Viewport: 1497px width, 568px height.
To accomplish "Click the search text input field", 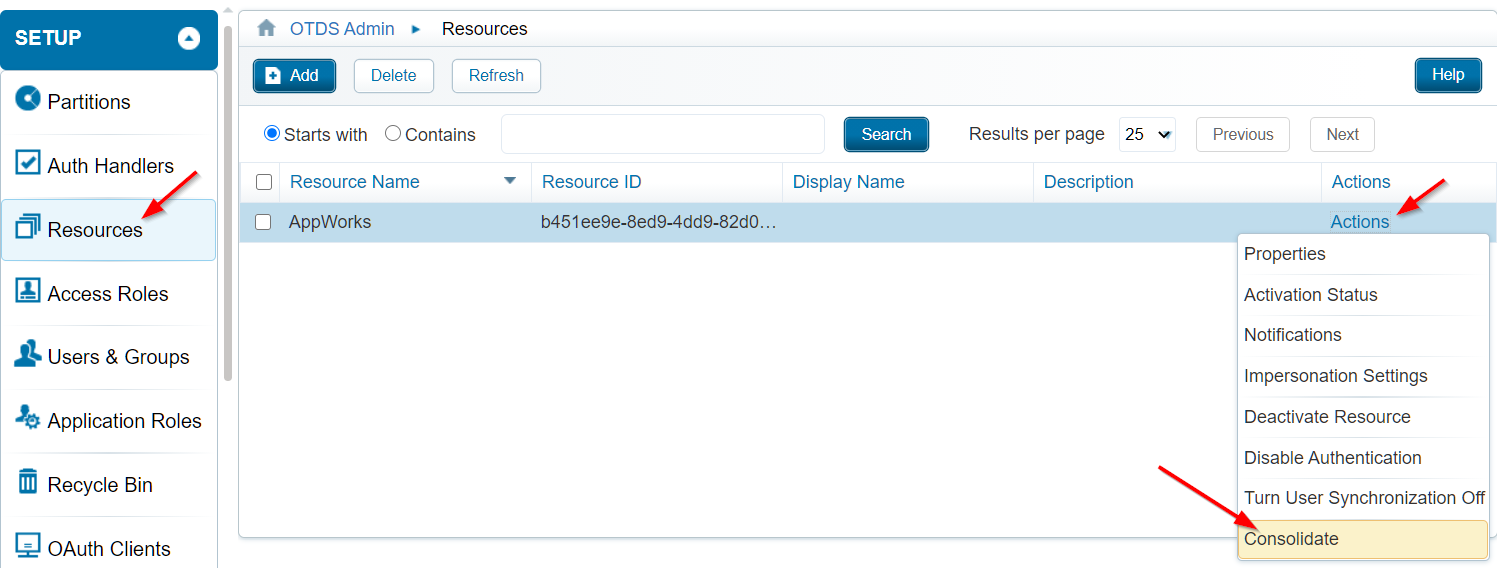I will click(662, 134).
